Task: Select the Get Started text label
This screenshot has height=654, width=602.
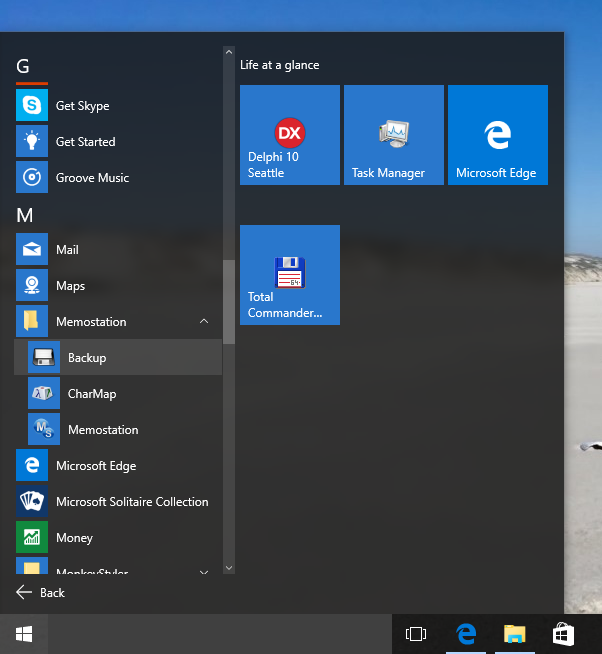Action: (x=86, y=142)
